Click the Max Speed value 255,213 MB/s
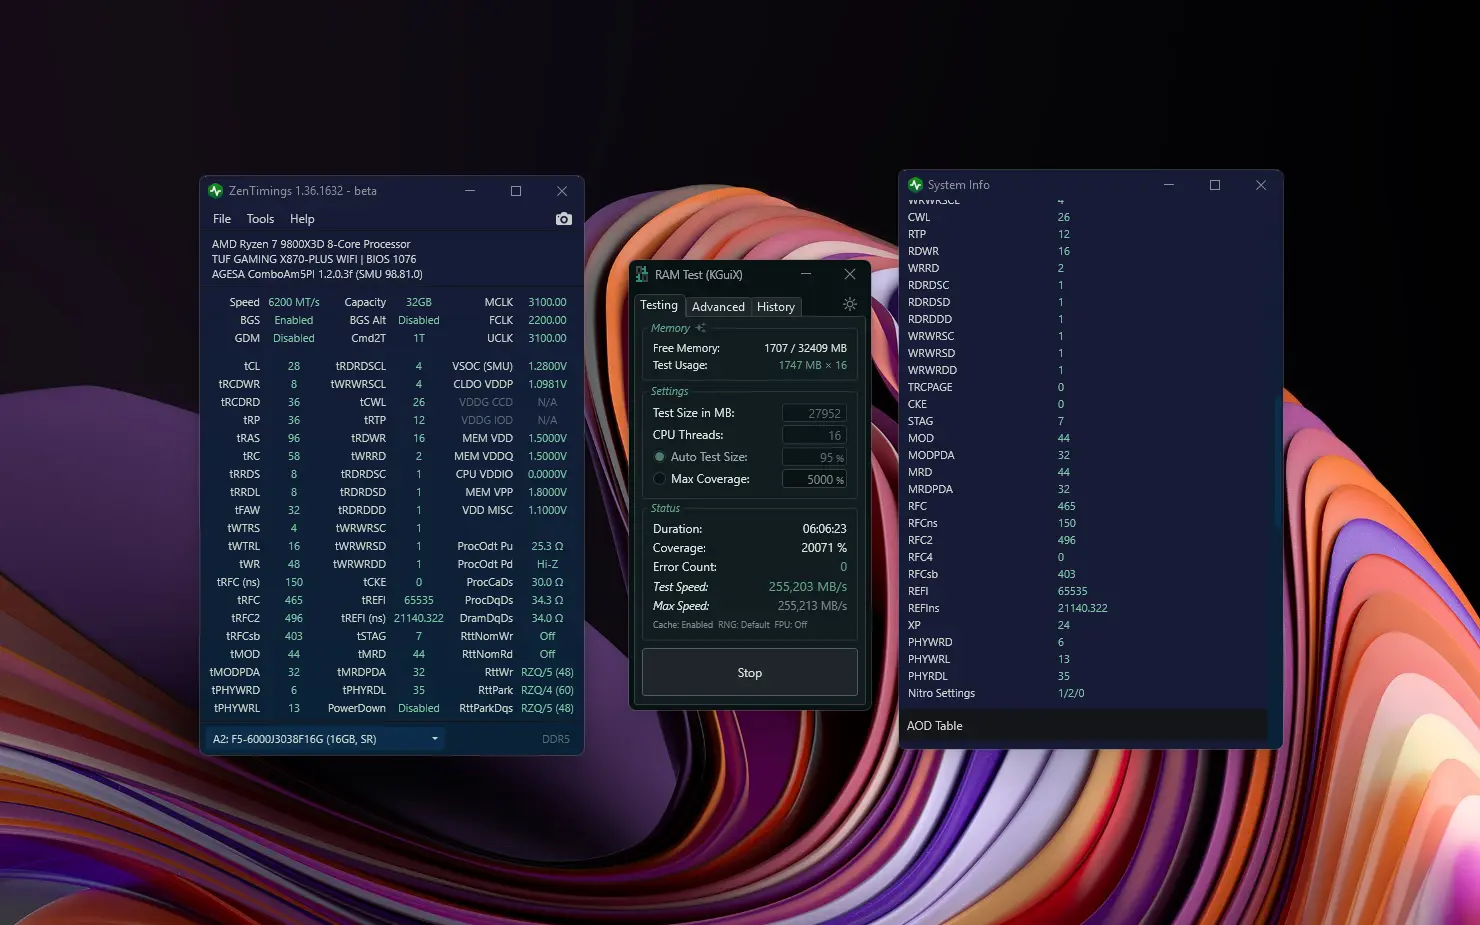This screenshot has width=1480, height=925. (x=812, y=606)
